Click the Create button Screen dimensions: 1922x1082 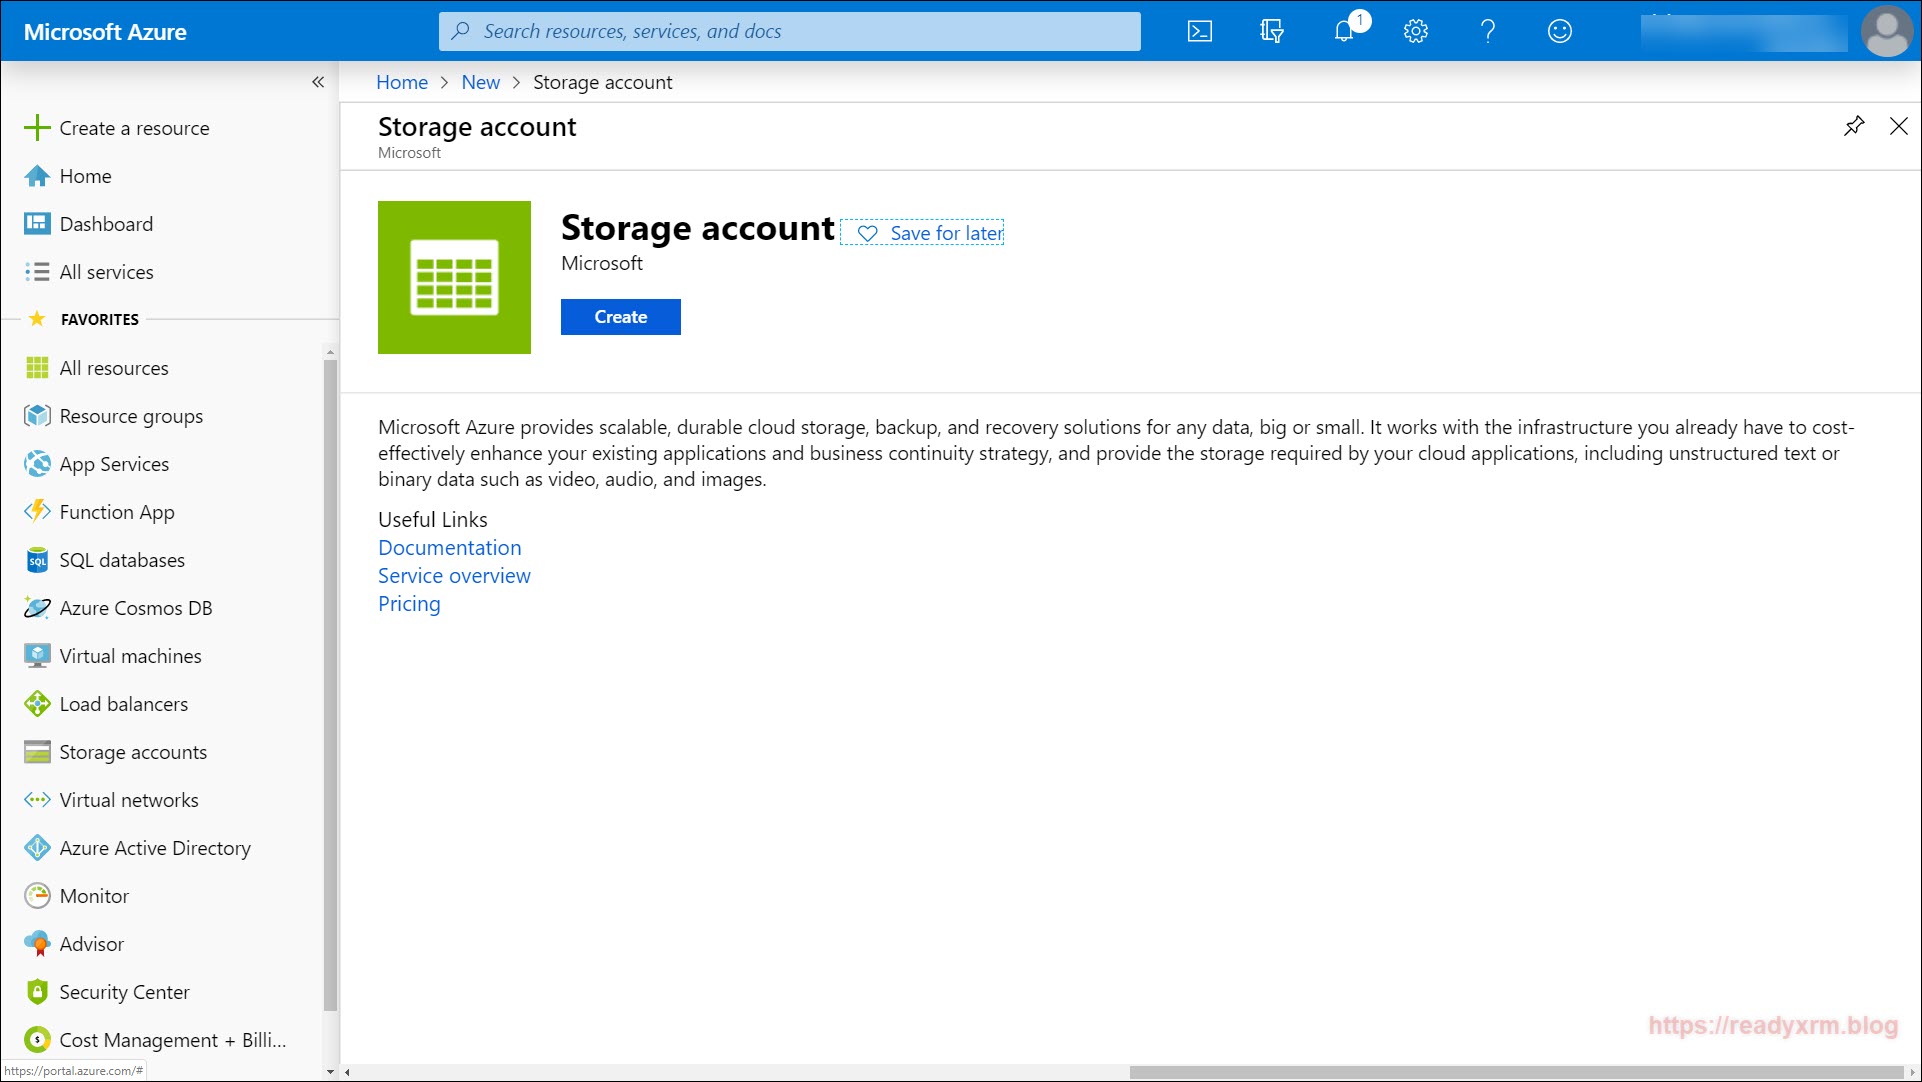pyautogui.click(x=620, y=317)
